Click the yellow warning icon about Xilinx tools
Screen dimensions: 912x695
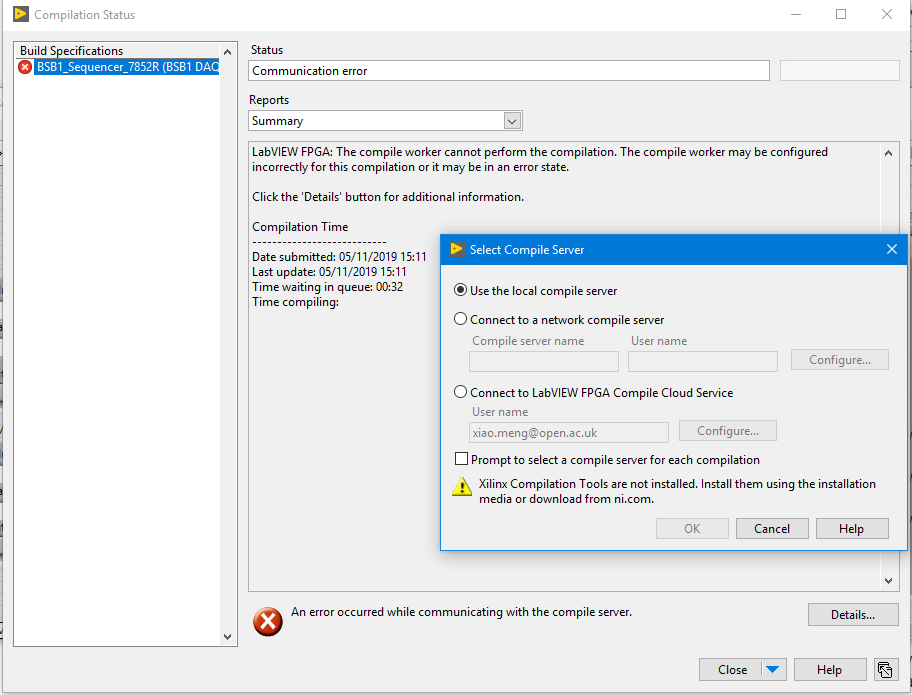[462, 487]
